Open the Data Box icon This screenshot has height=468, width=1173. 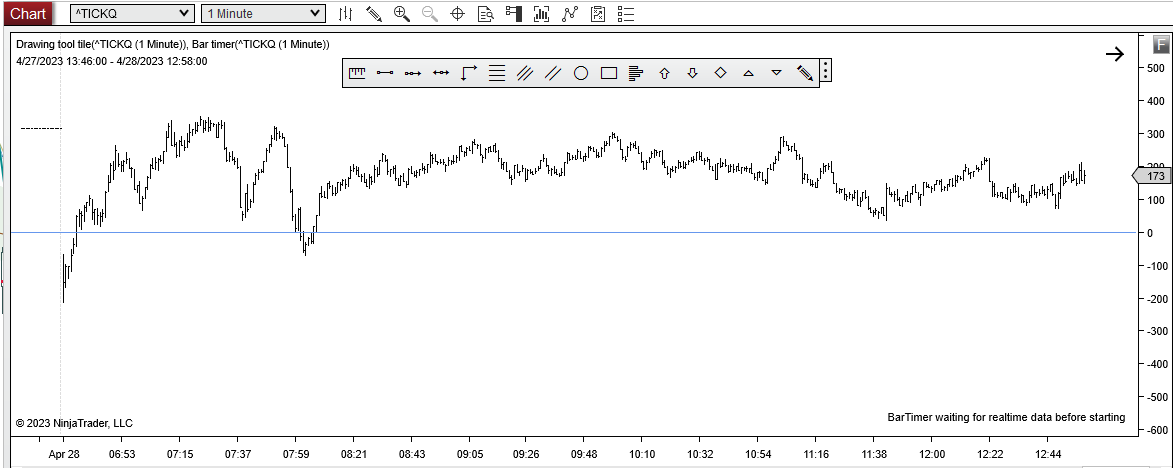(x=486, y=13)
